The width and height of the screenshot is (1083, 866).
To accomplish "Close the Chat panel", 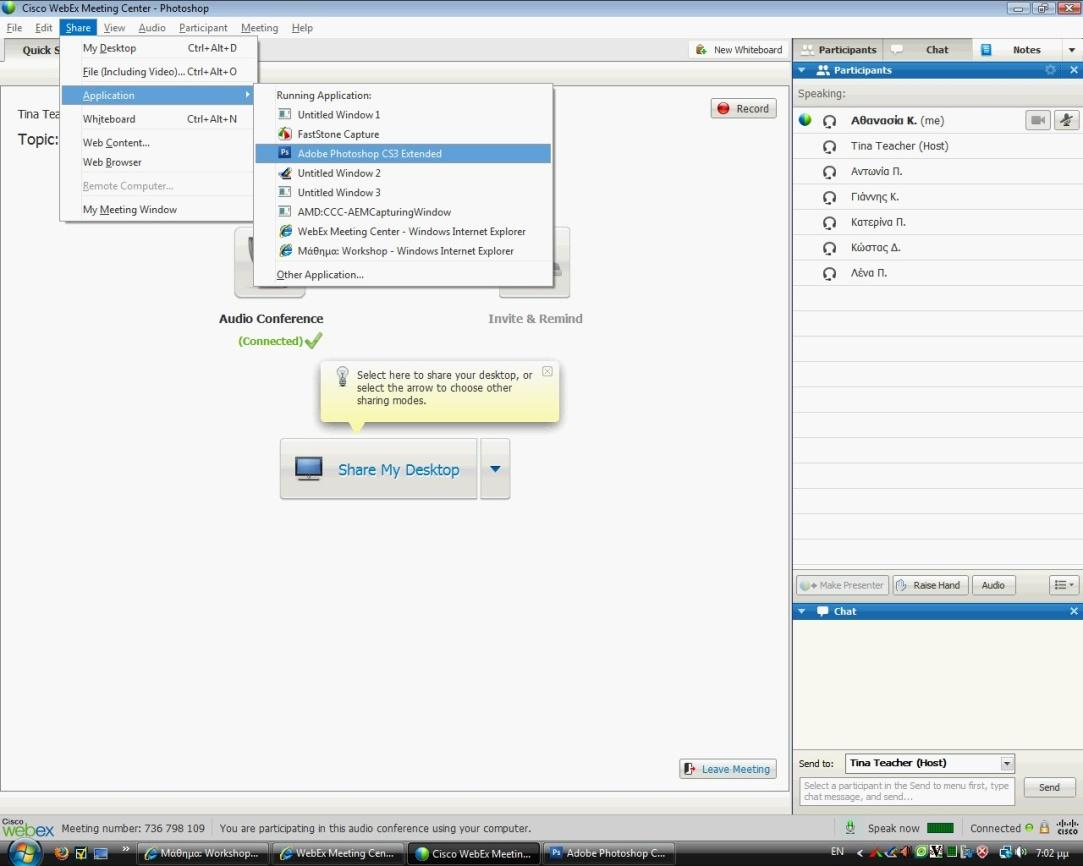I will pos(1074,611).
